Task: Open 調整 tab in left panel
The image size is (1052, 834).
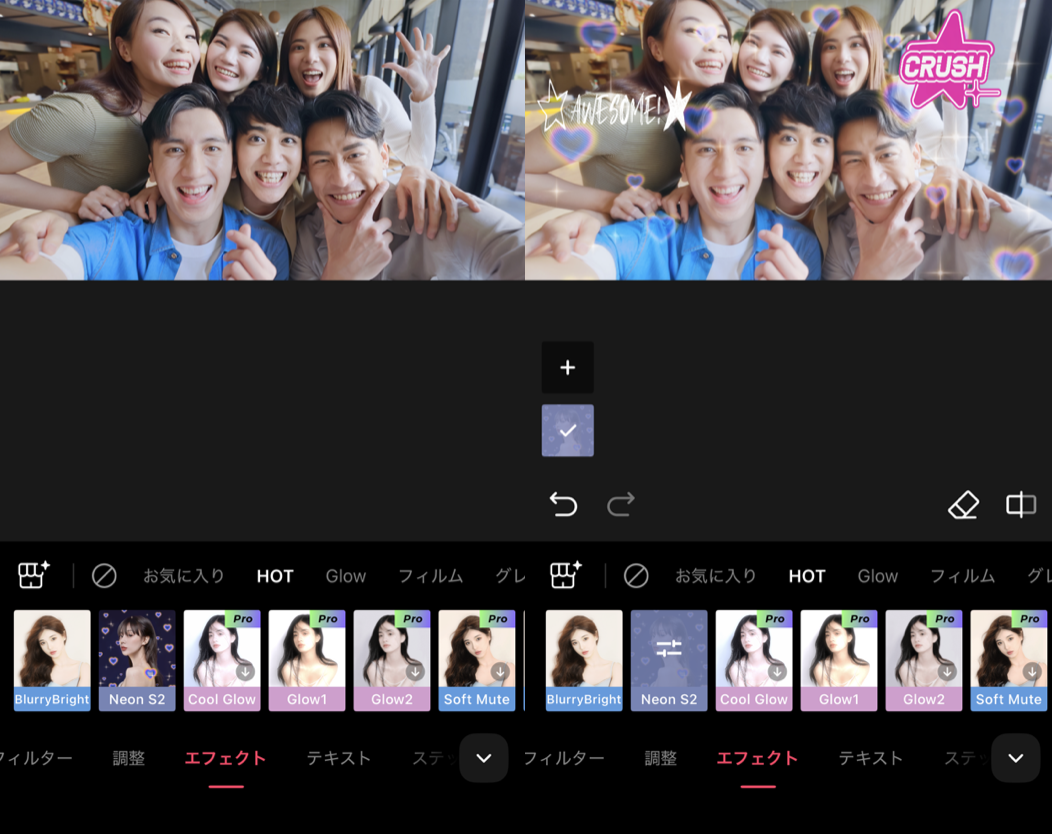Action: (x=129, y=758)
